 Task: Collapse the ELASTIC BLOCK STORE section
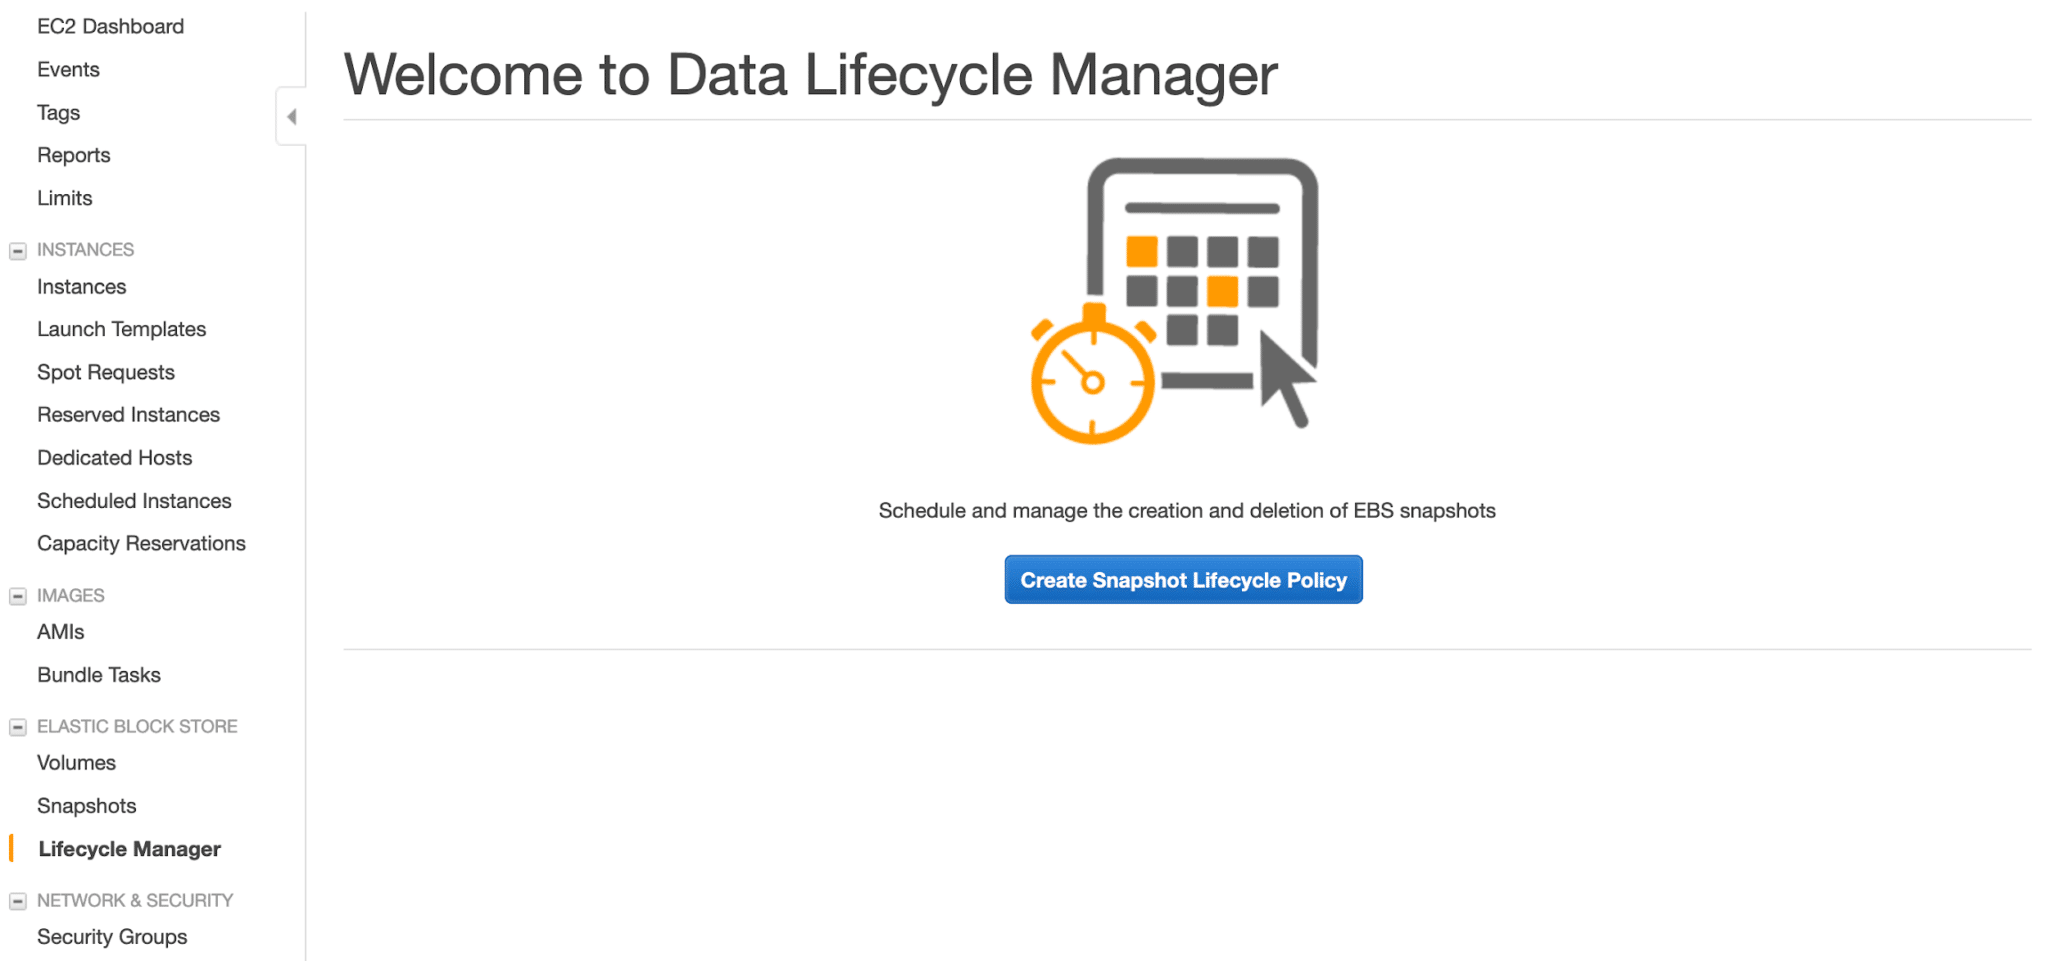(x=17, y=727)
